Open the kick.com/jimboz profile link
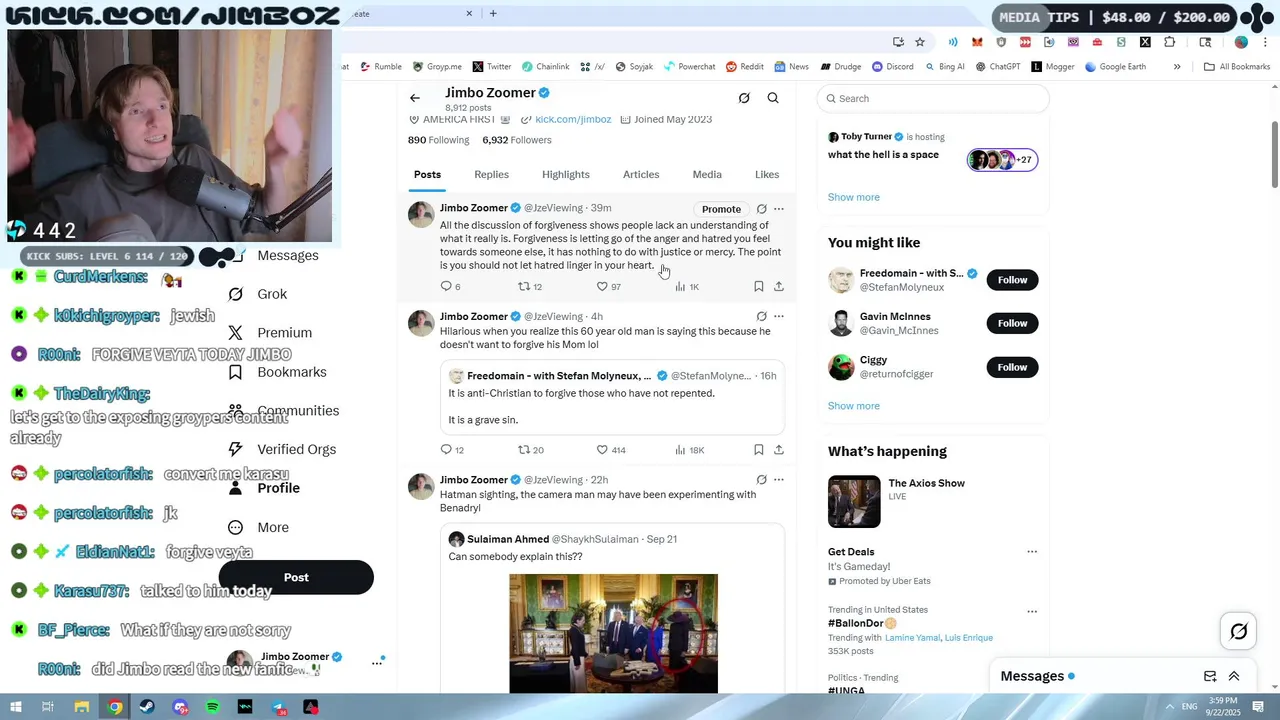Image resolution: width=1280 pixels, height=720 pixels. (x=573, y=119)
